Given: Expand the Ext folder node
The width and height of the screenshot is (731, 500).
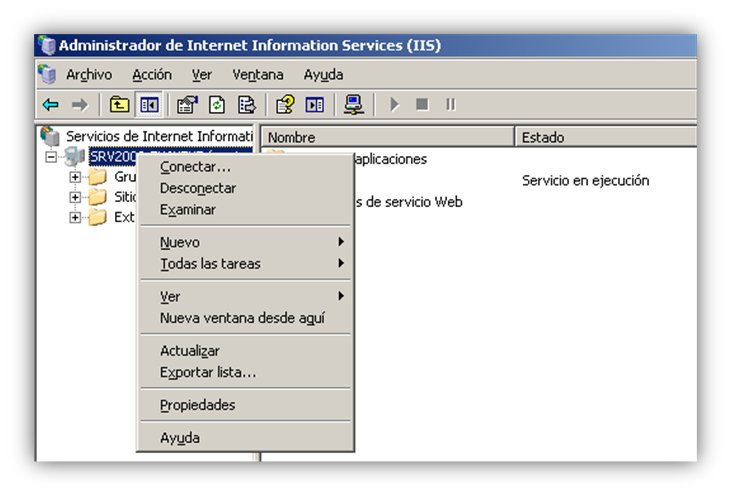Looking at the screenshot, I should click(75, 217).
